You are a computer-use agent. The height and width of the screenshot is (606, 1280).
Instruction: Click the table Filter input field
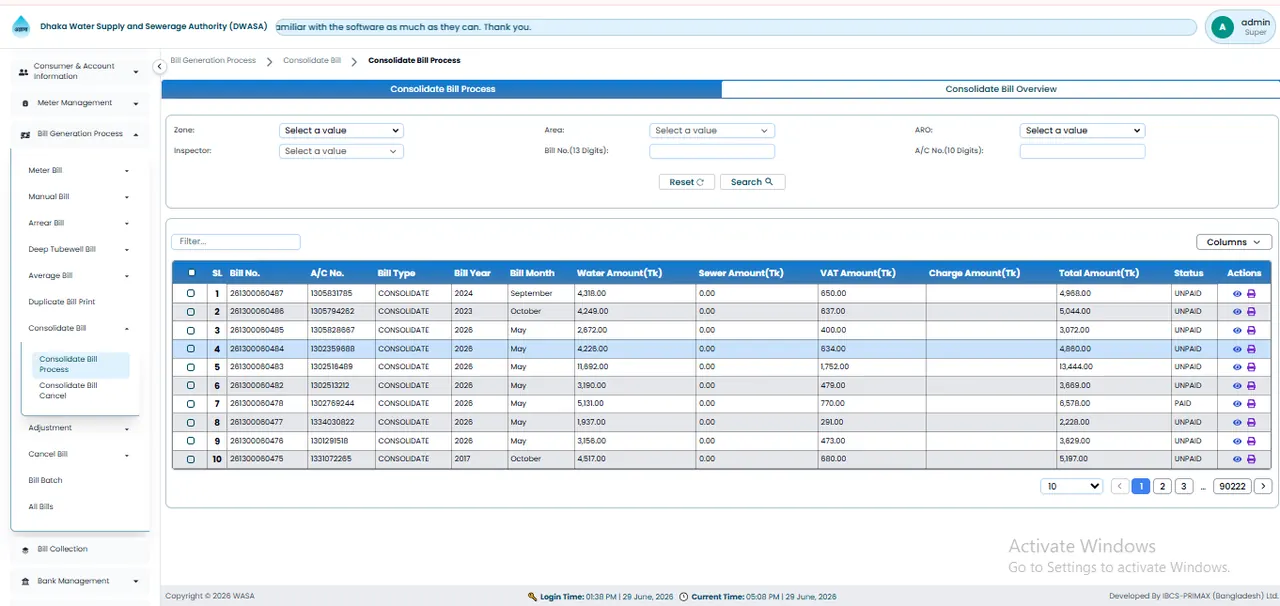236,242
